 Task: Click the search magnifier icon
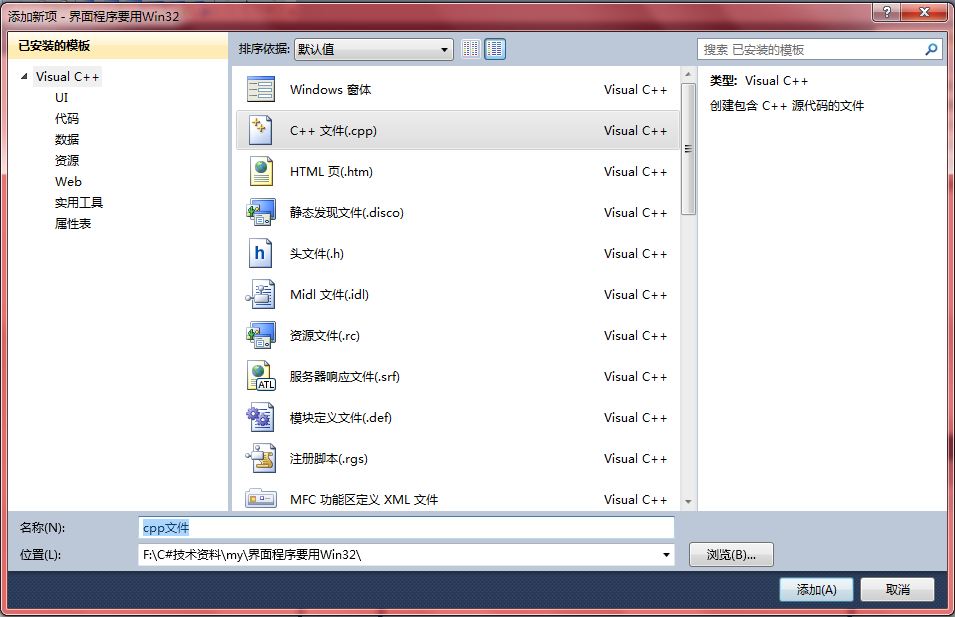pos(931,49)
